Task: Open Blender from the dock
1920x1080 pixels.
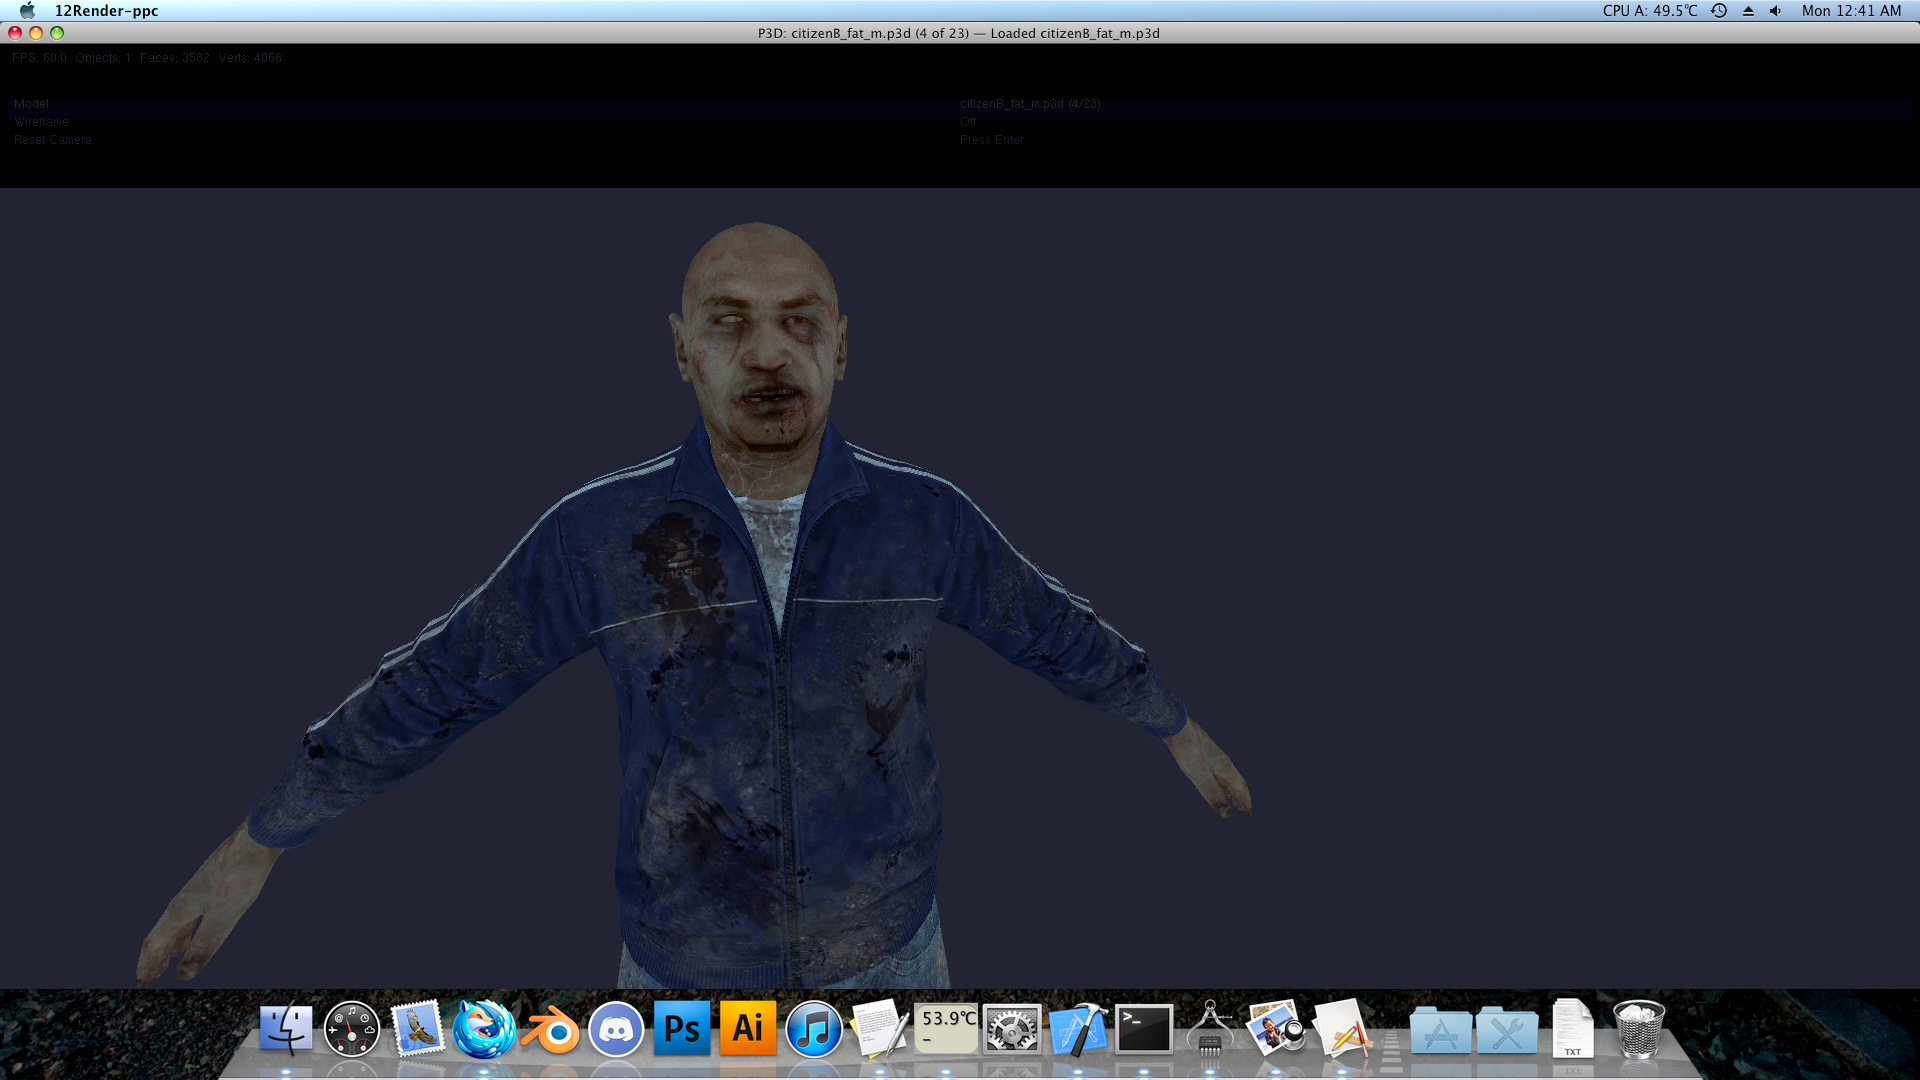Action: 550,1030
